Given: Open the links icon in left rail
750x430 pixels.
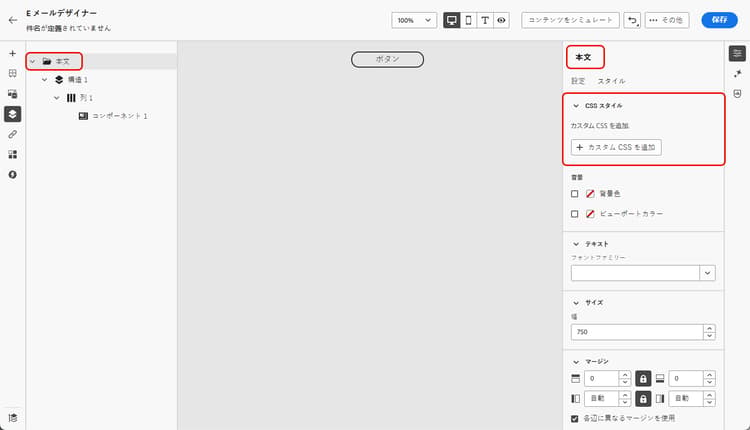Looking at the screenshot, I should 13,134.
